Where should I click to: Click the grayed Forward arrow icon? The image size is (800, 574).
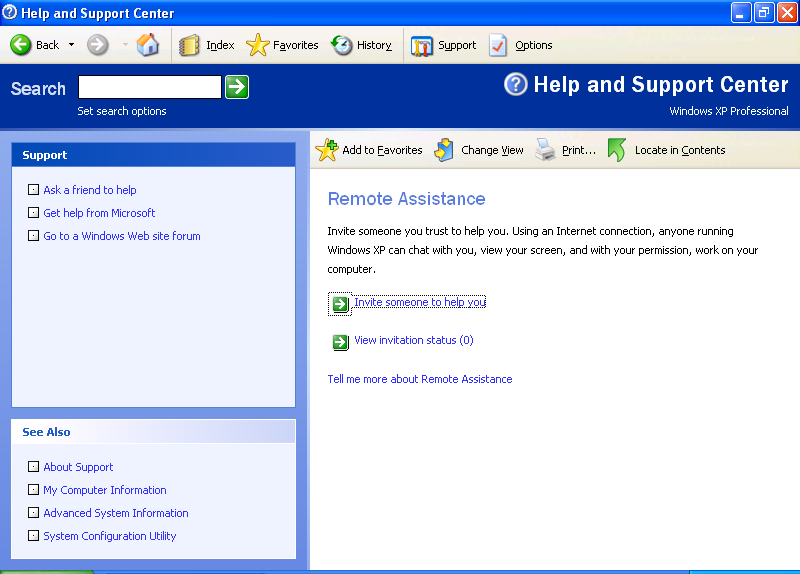(x=97, y=45)
